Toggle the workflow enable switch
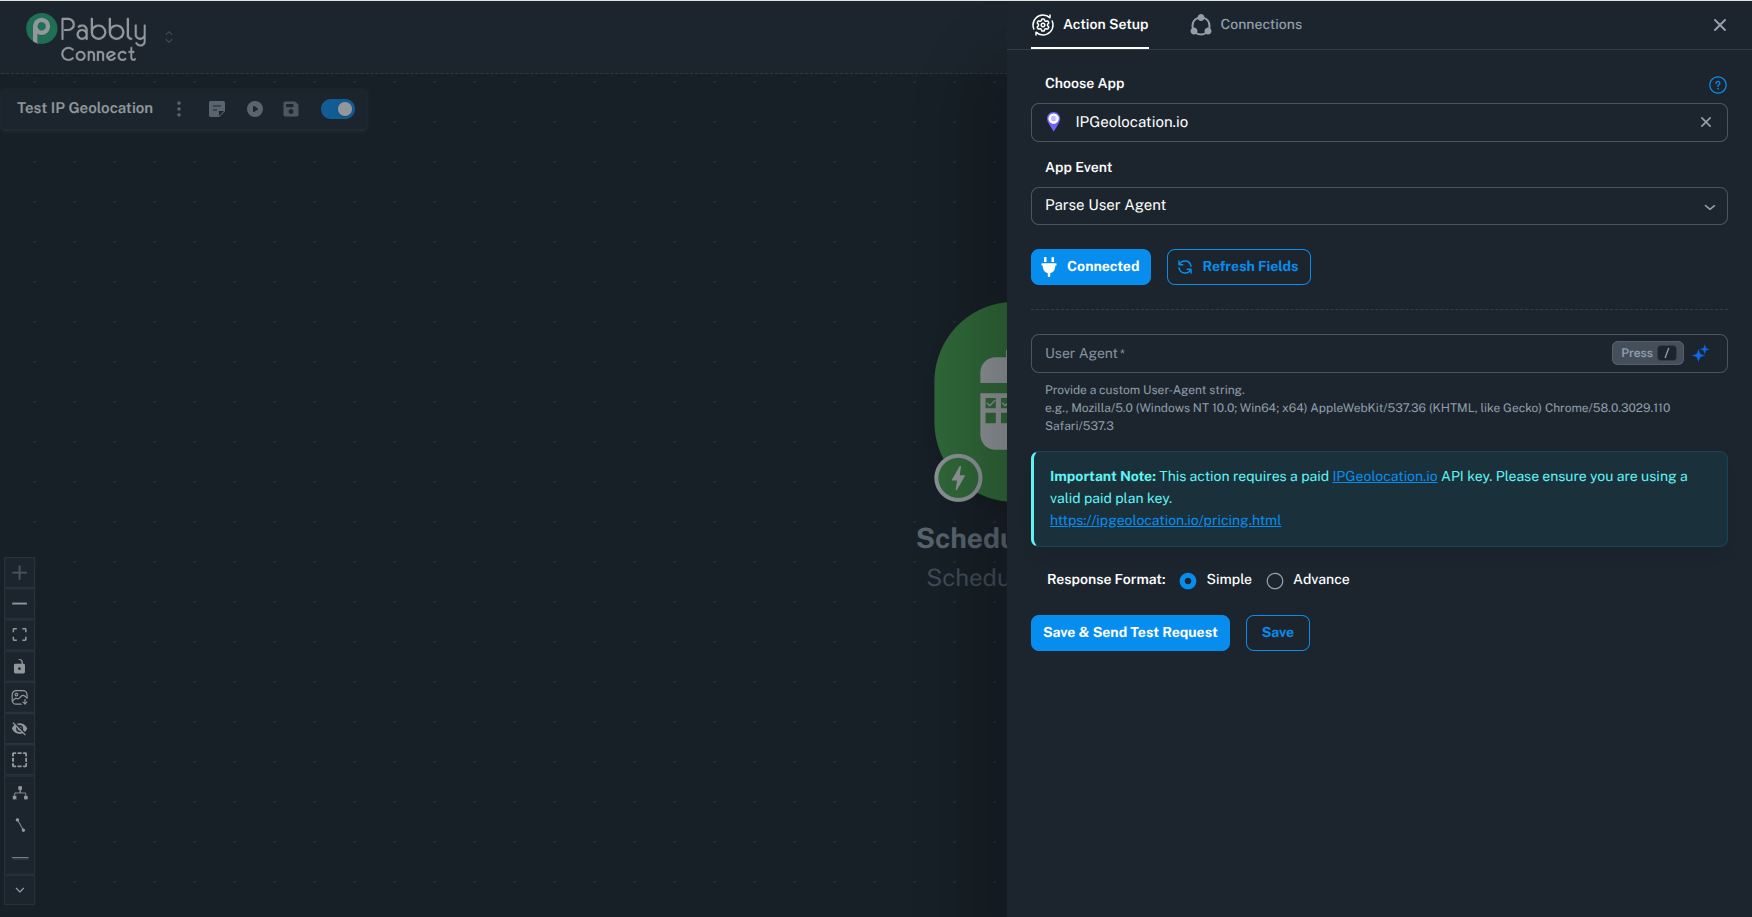Viewport: 1752px width, 917px height. point(338,109)
